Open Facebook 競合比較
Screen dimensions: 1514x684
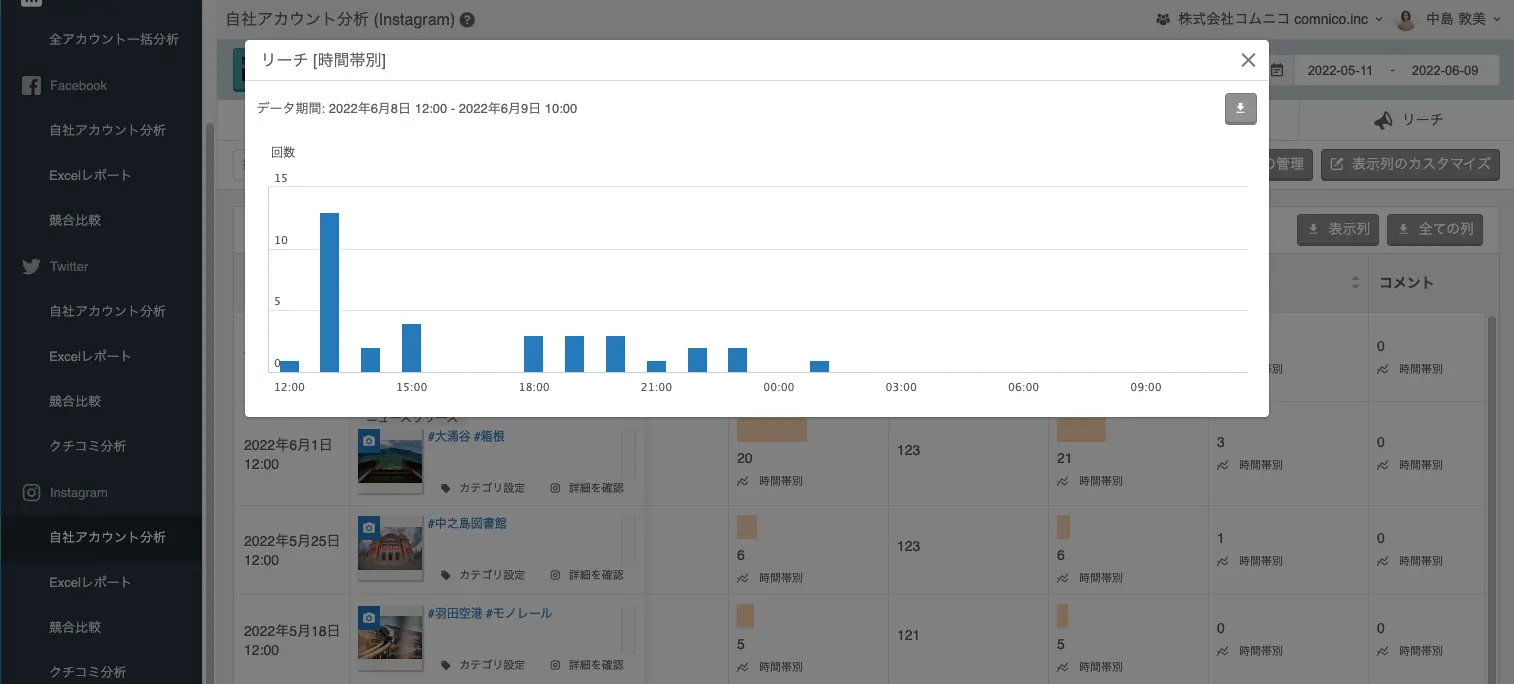coord(76,220)
